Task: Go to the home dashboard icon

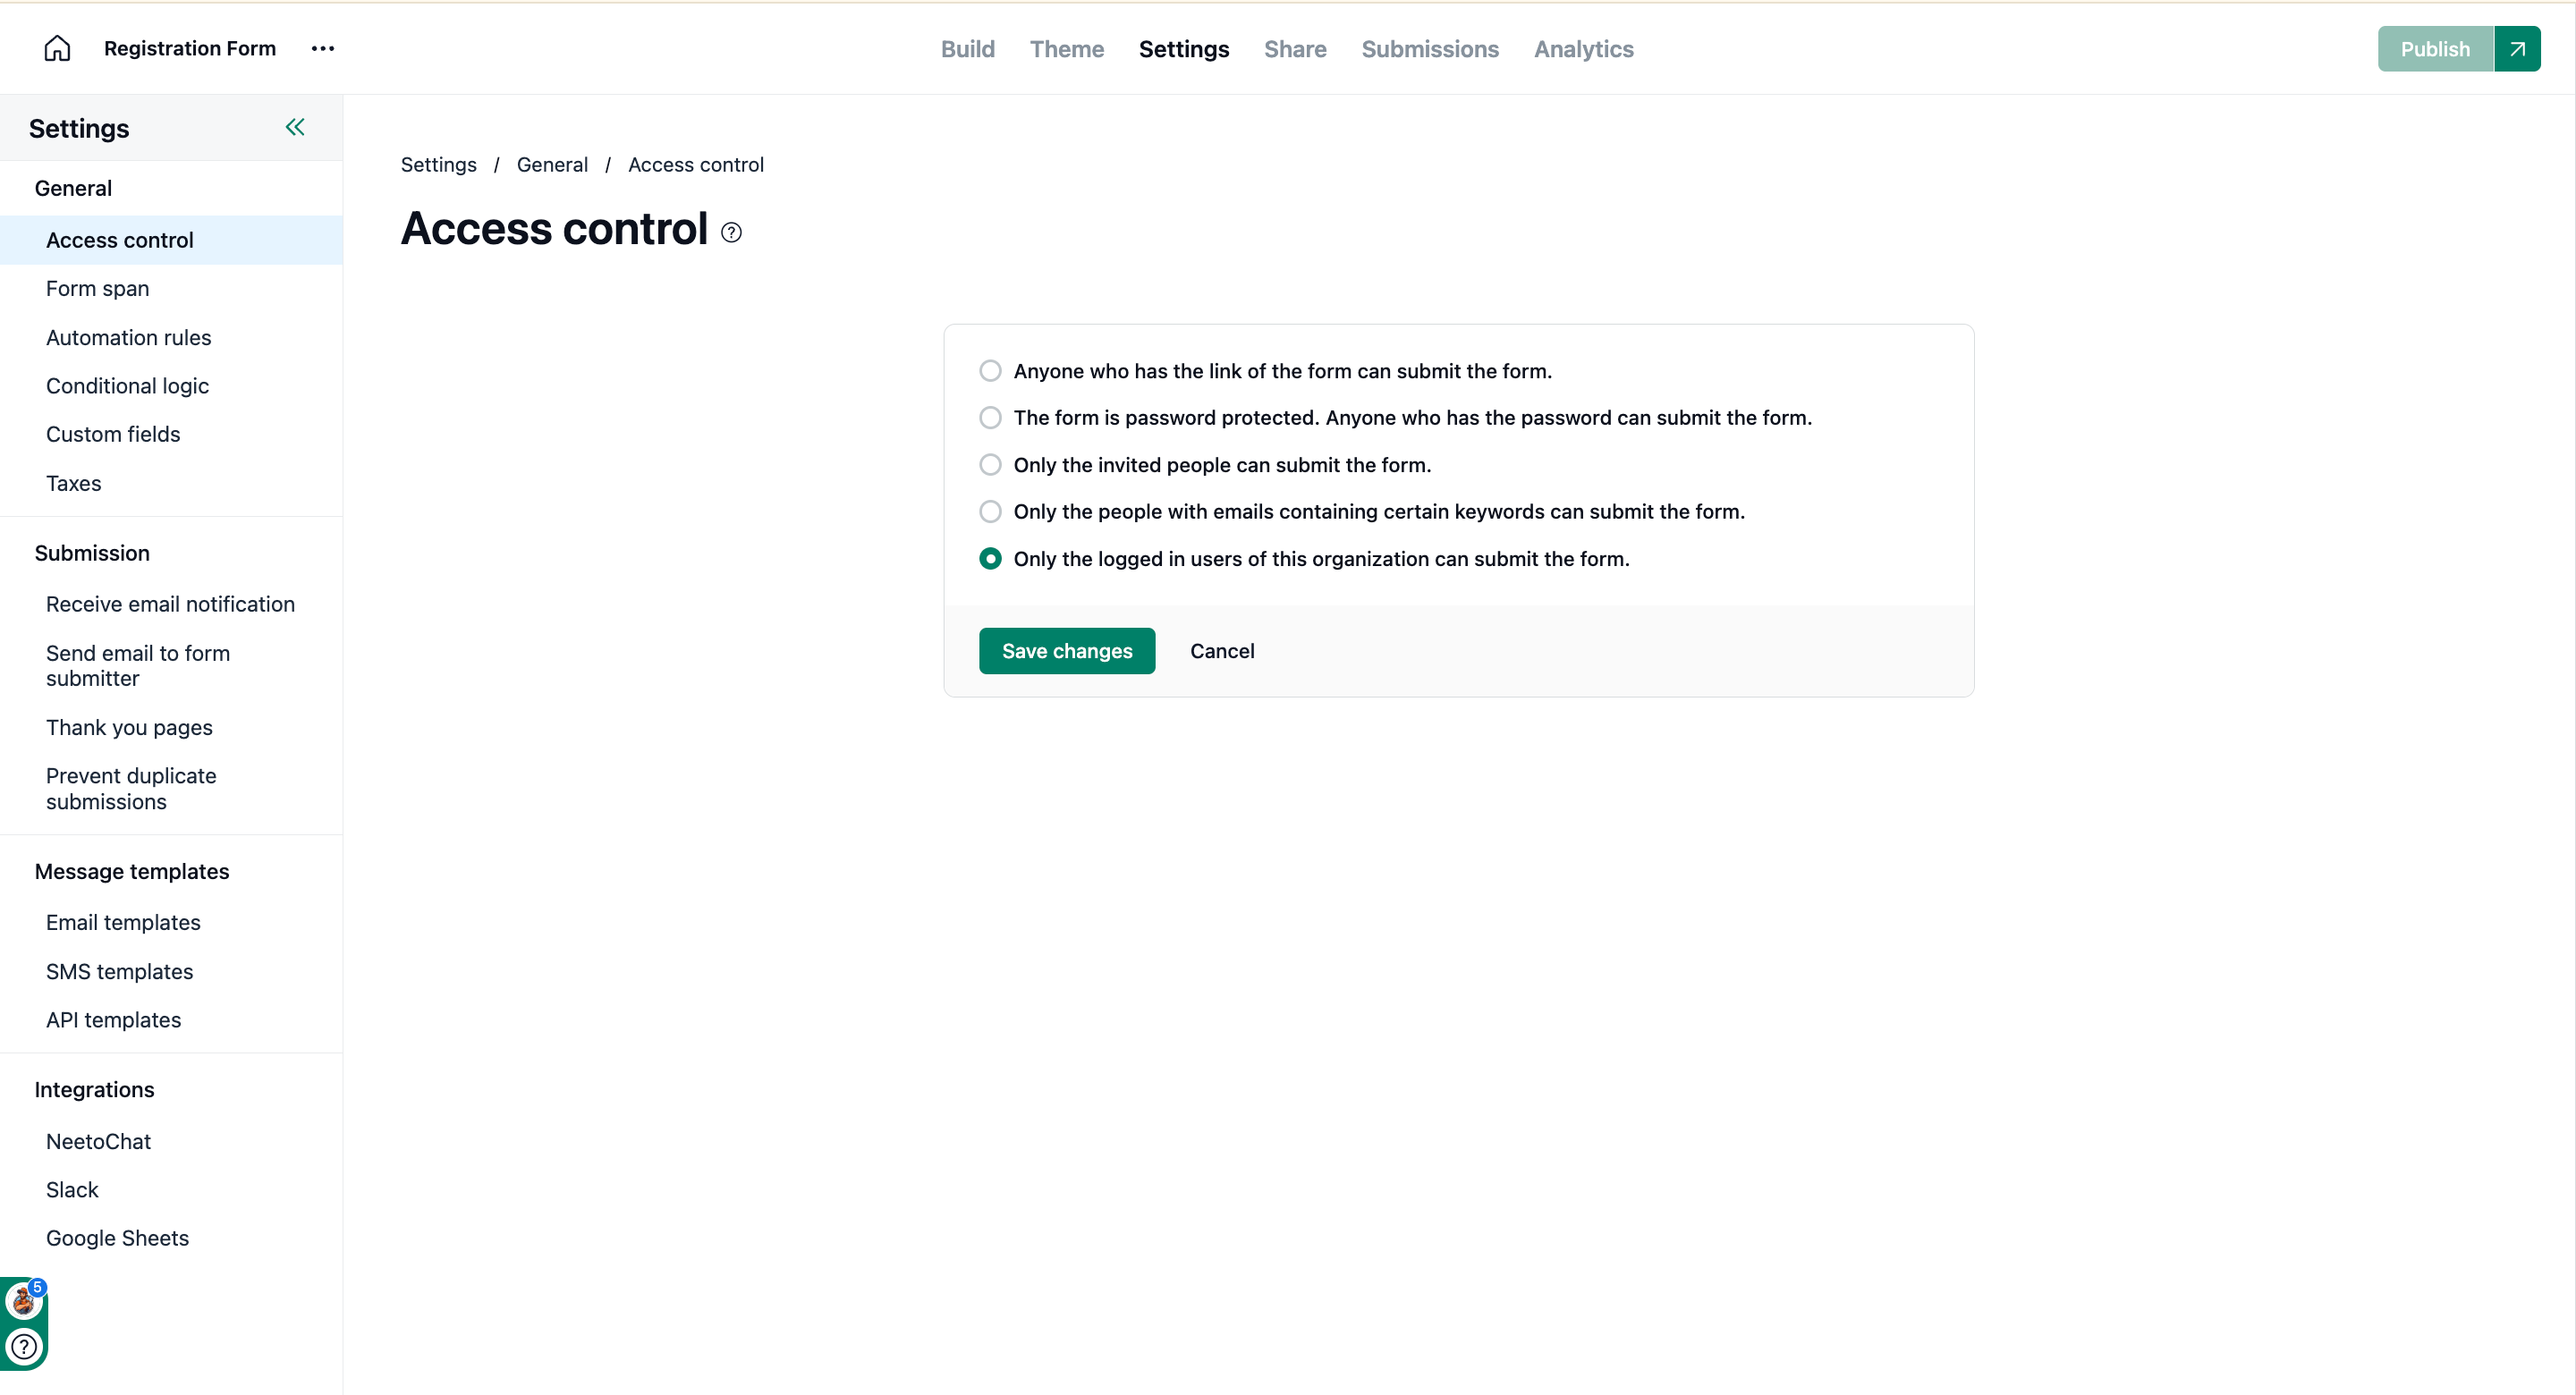Action: point(57,48)
